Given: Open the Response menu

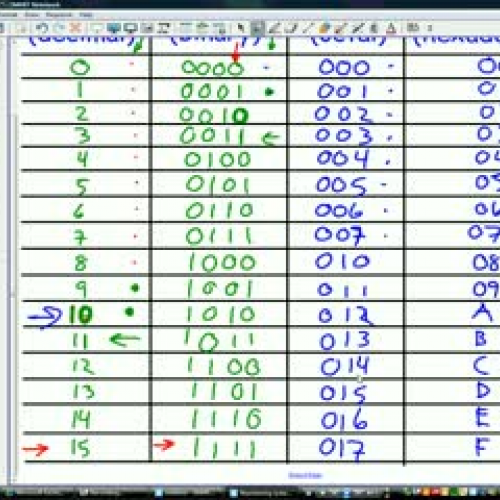Looking at the screenshot, I should 59,15.
